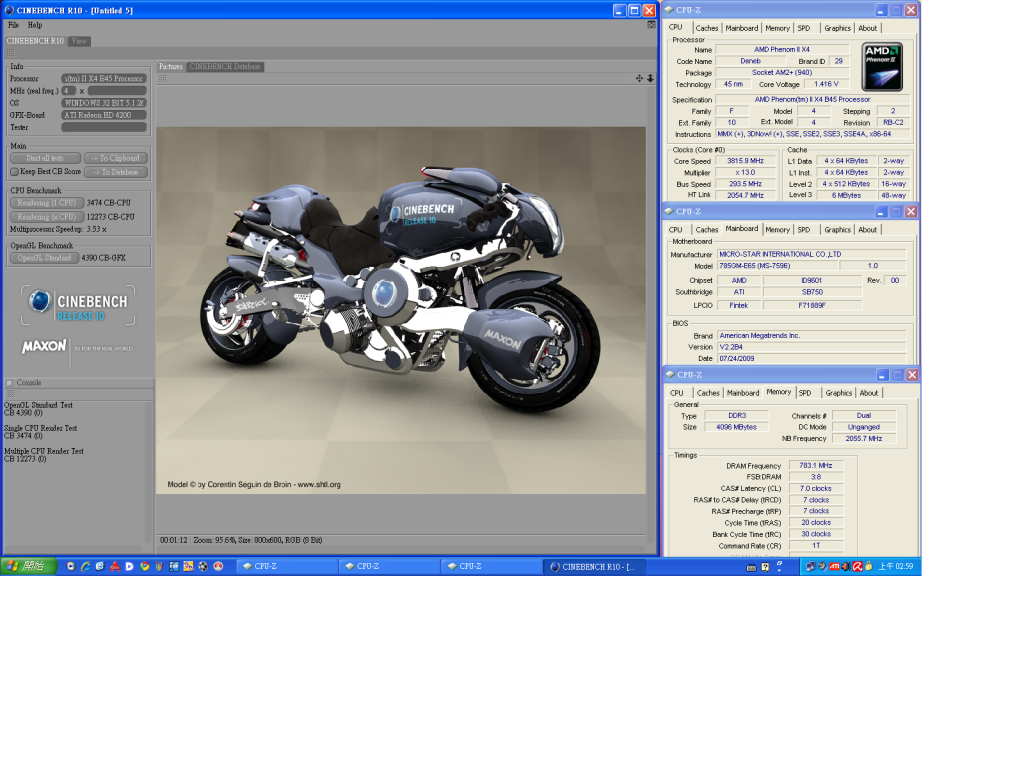Click the Console panel's horizontal scrollbar

[73, 550]
